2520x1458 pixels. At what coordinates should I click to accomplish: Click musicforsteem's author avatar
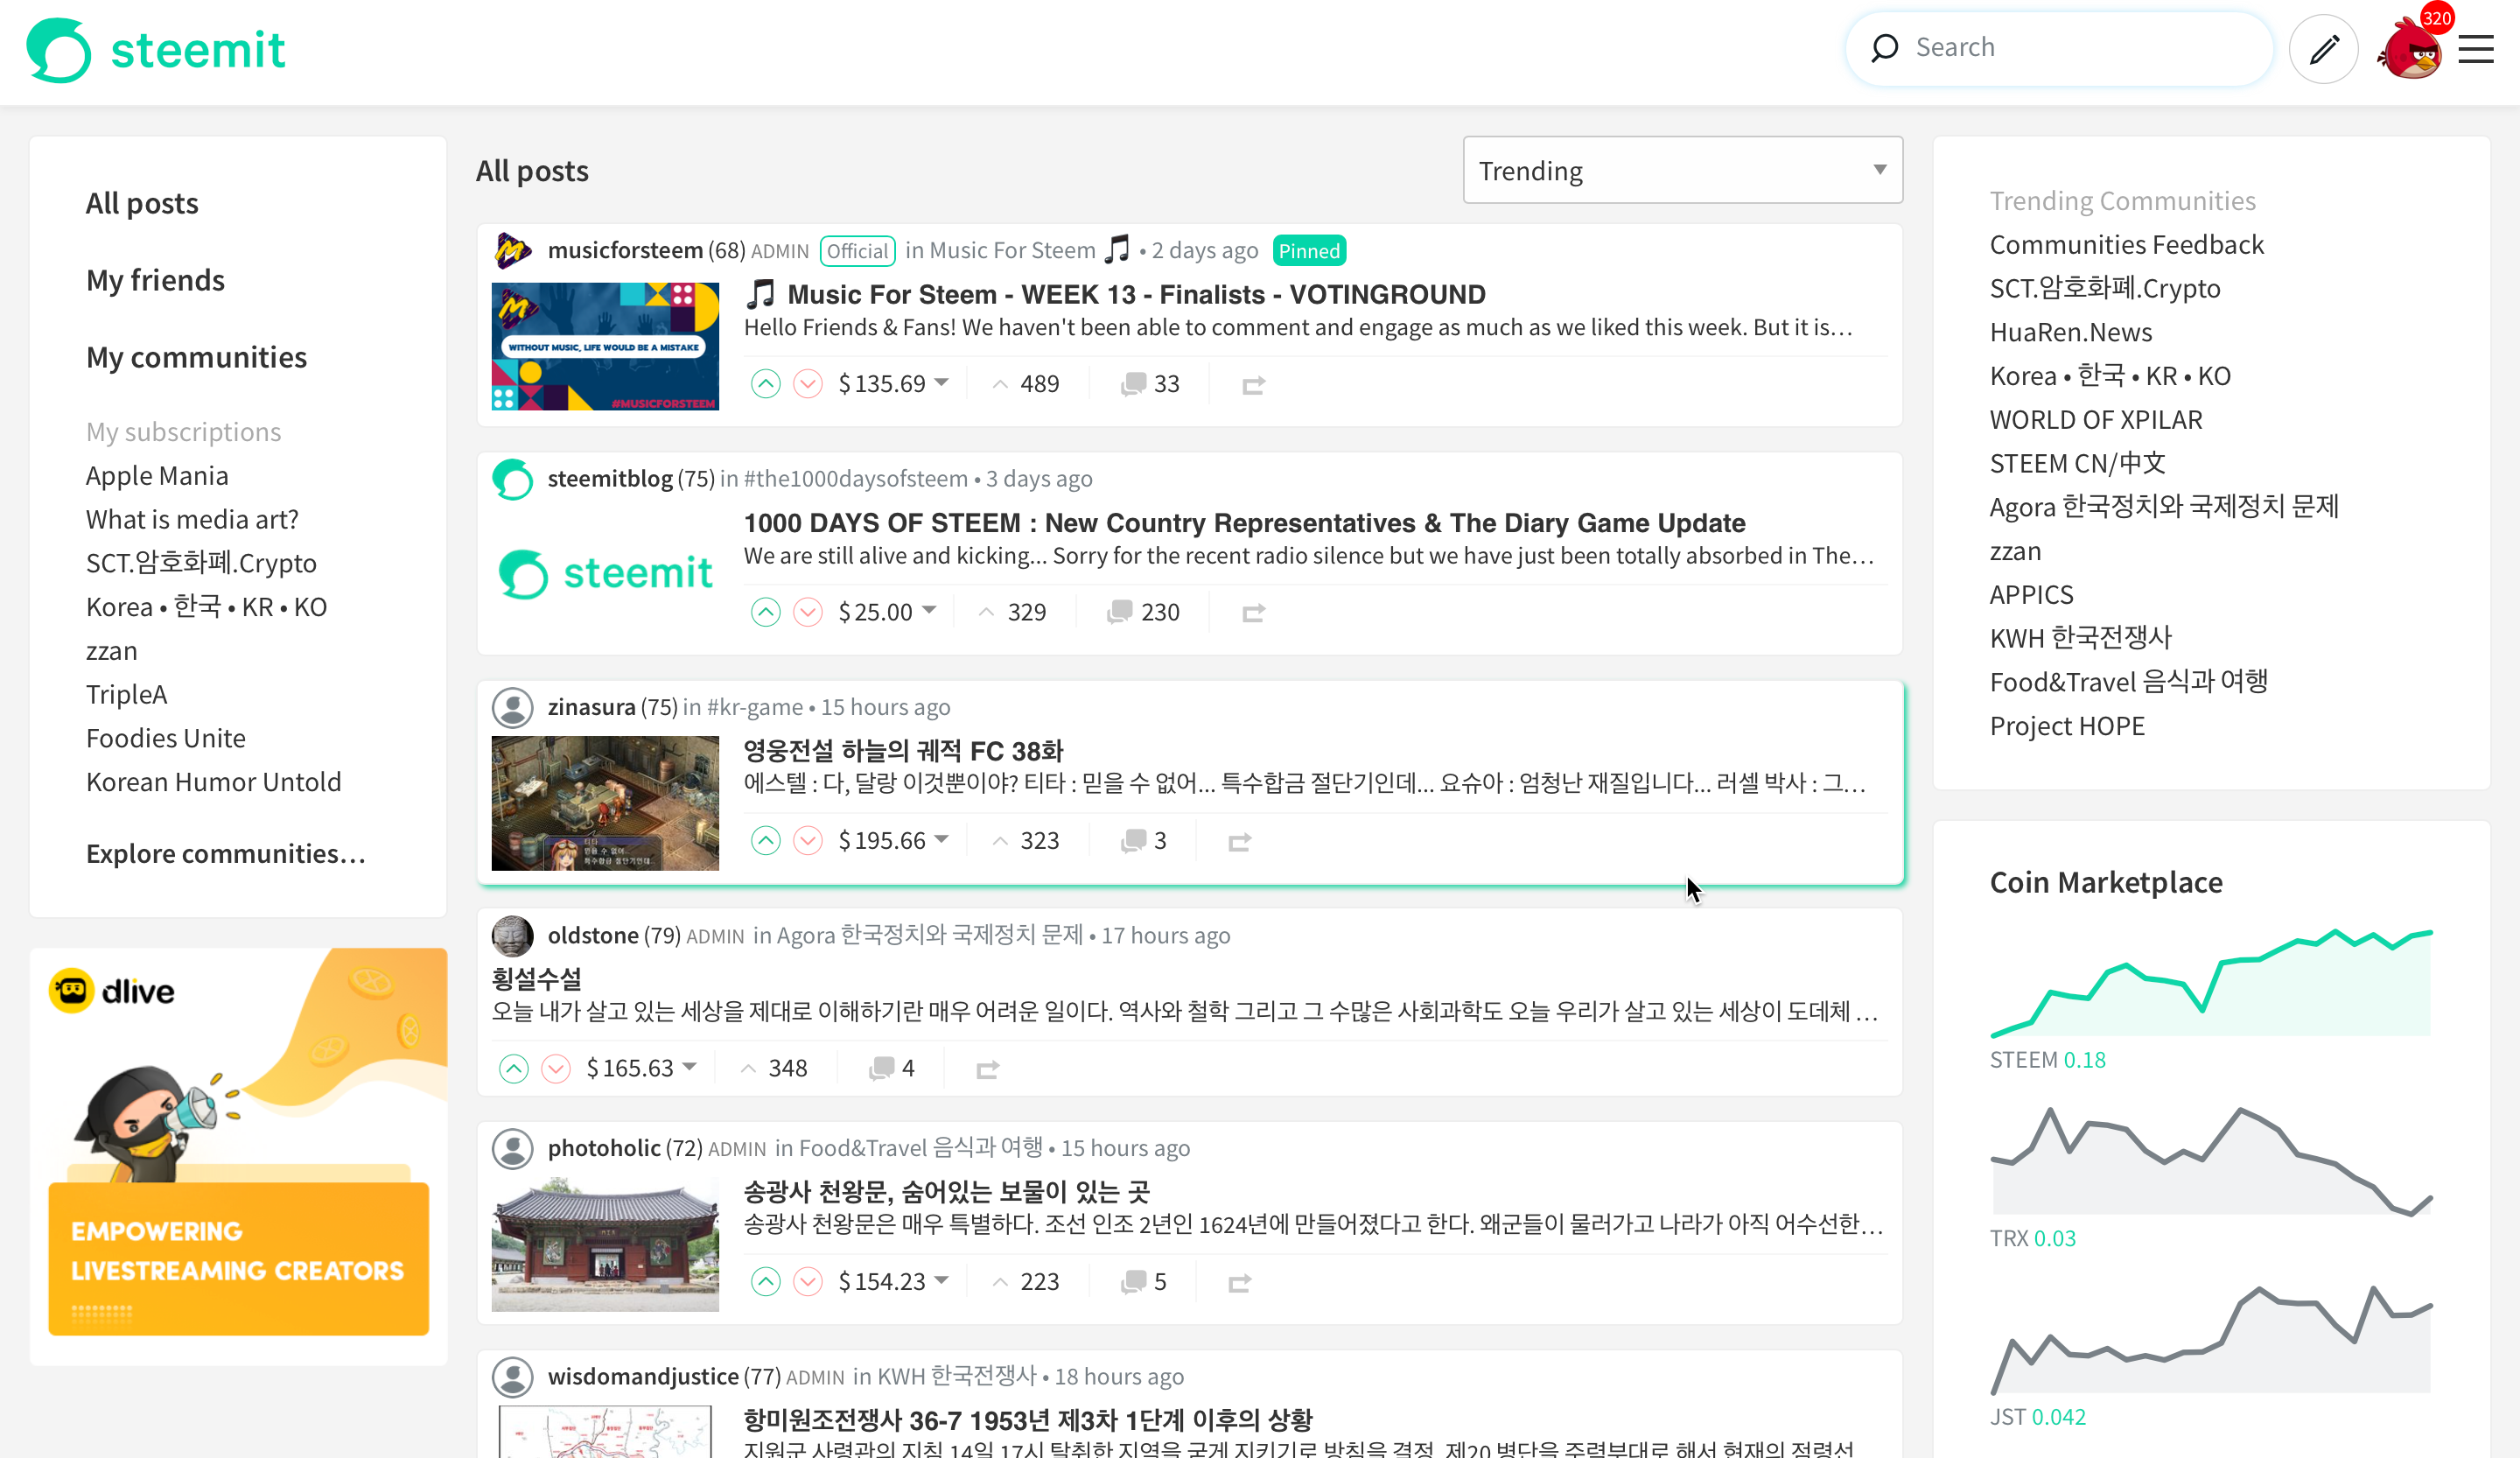point(513,250)
